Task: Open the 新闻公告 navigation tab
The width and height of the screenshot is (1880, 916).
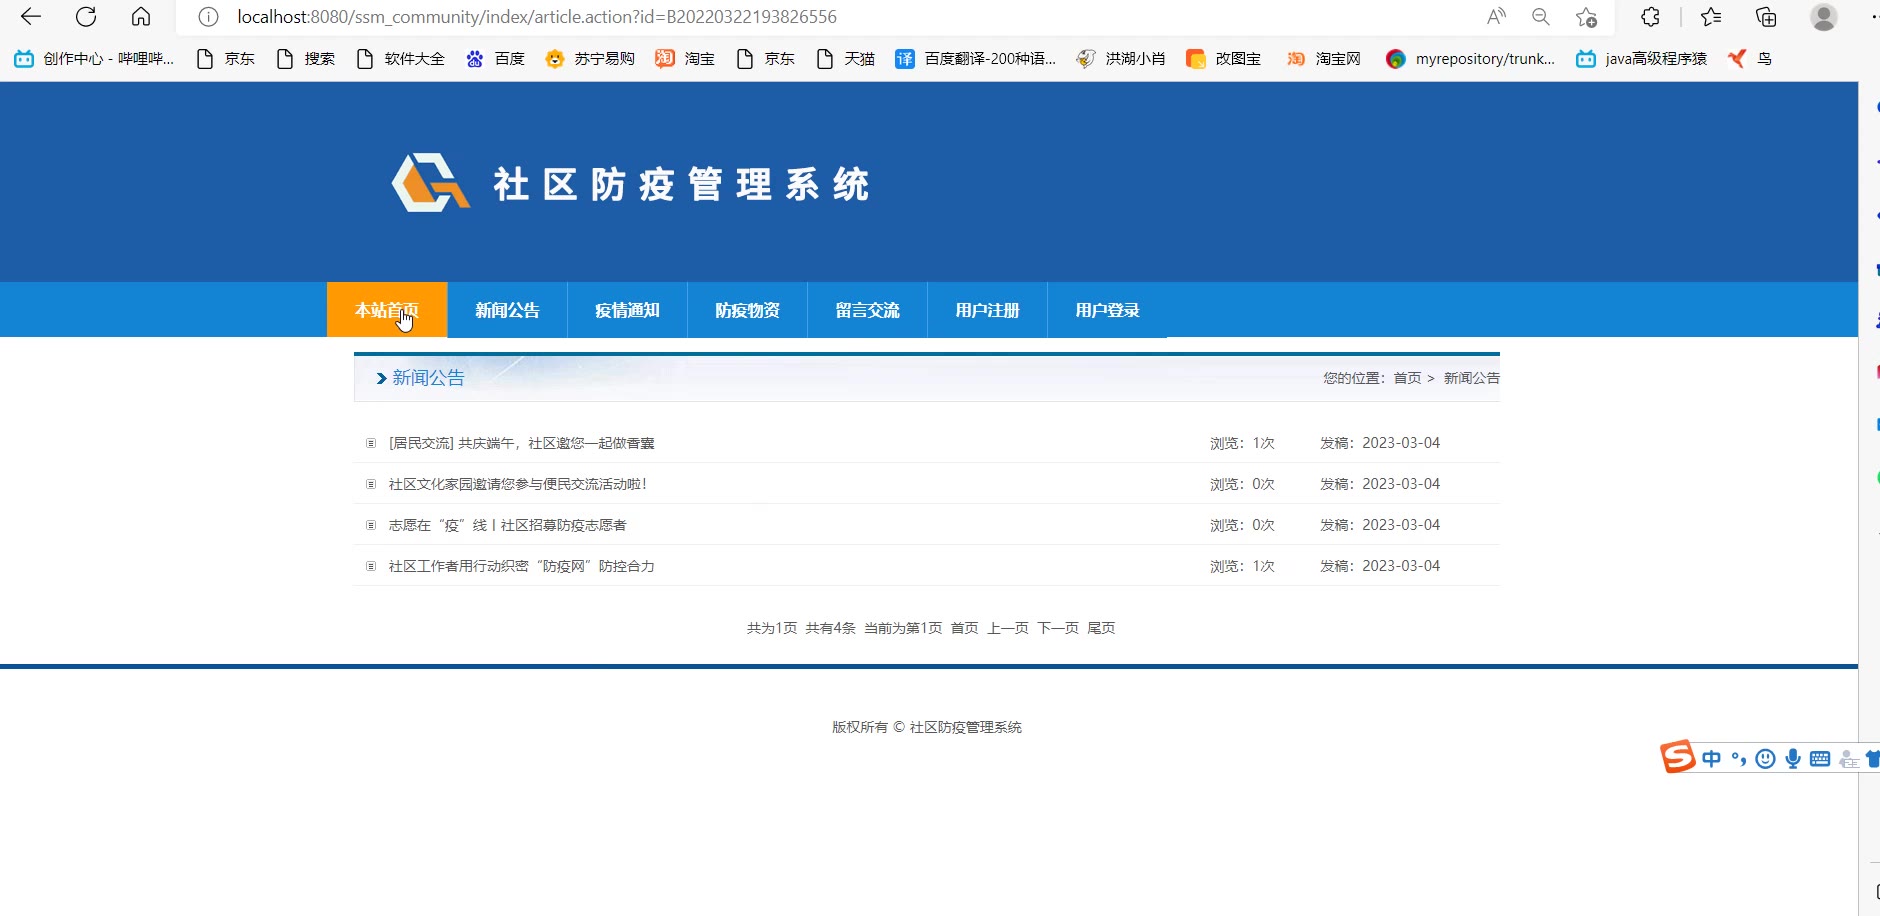Action: coord(507,310)
